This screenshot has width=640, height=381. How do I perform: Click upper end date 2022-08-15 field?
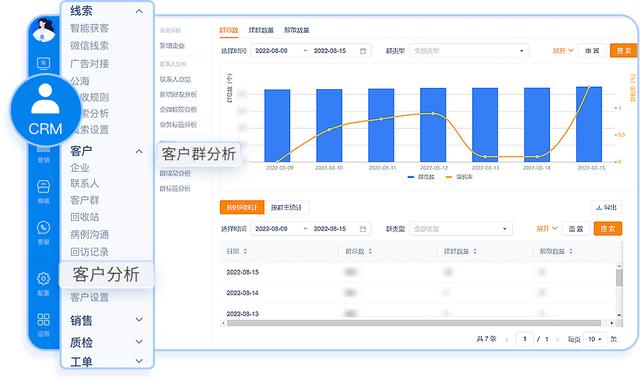330,51
